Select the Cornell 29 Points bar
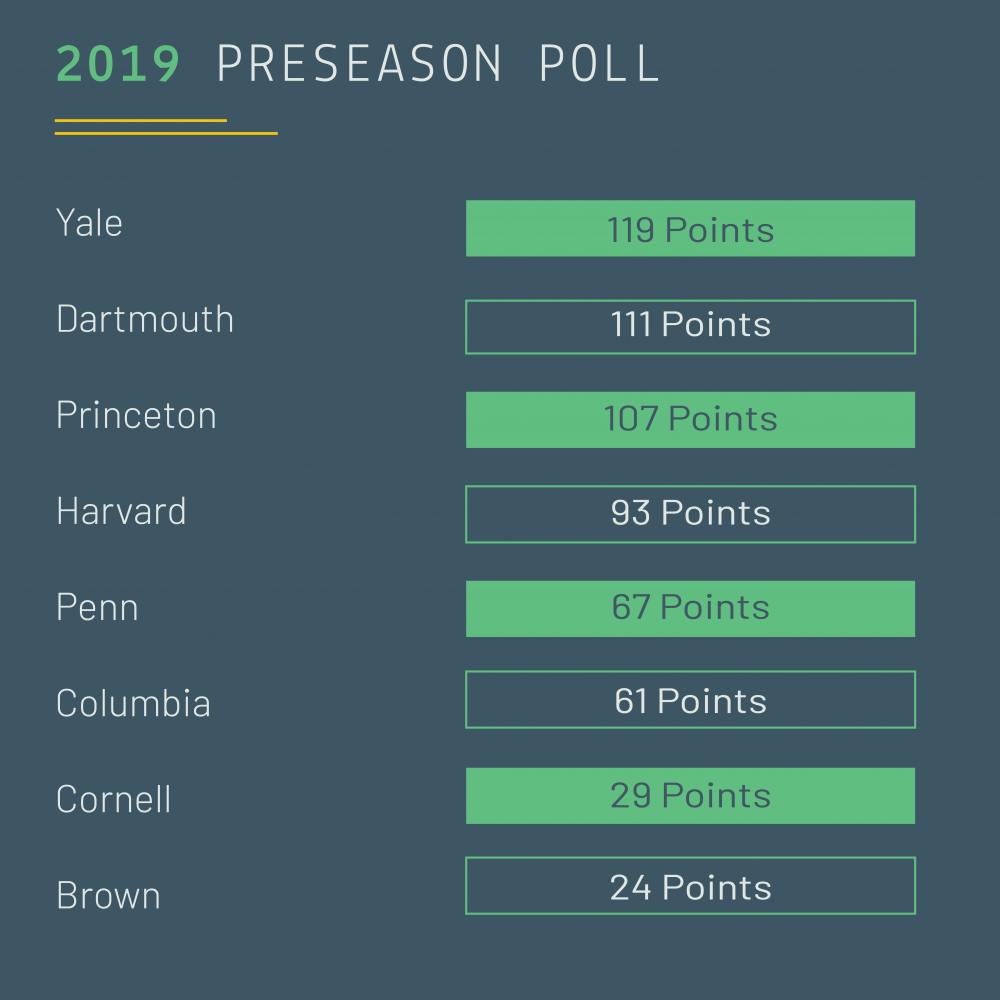 [690, 796]
